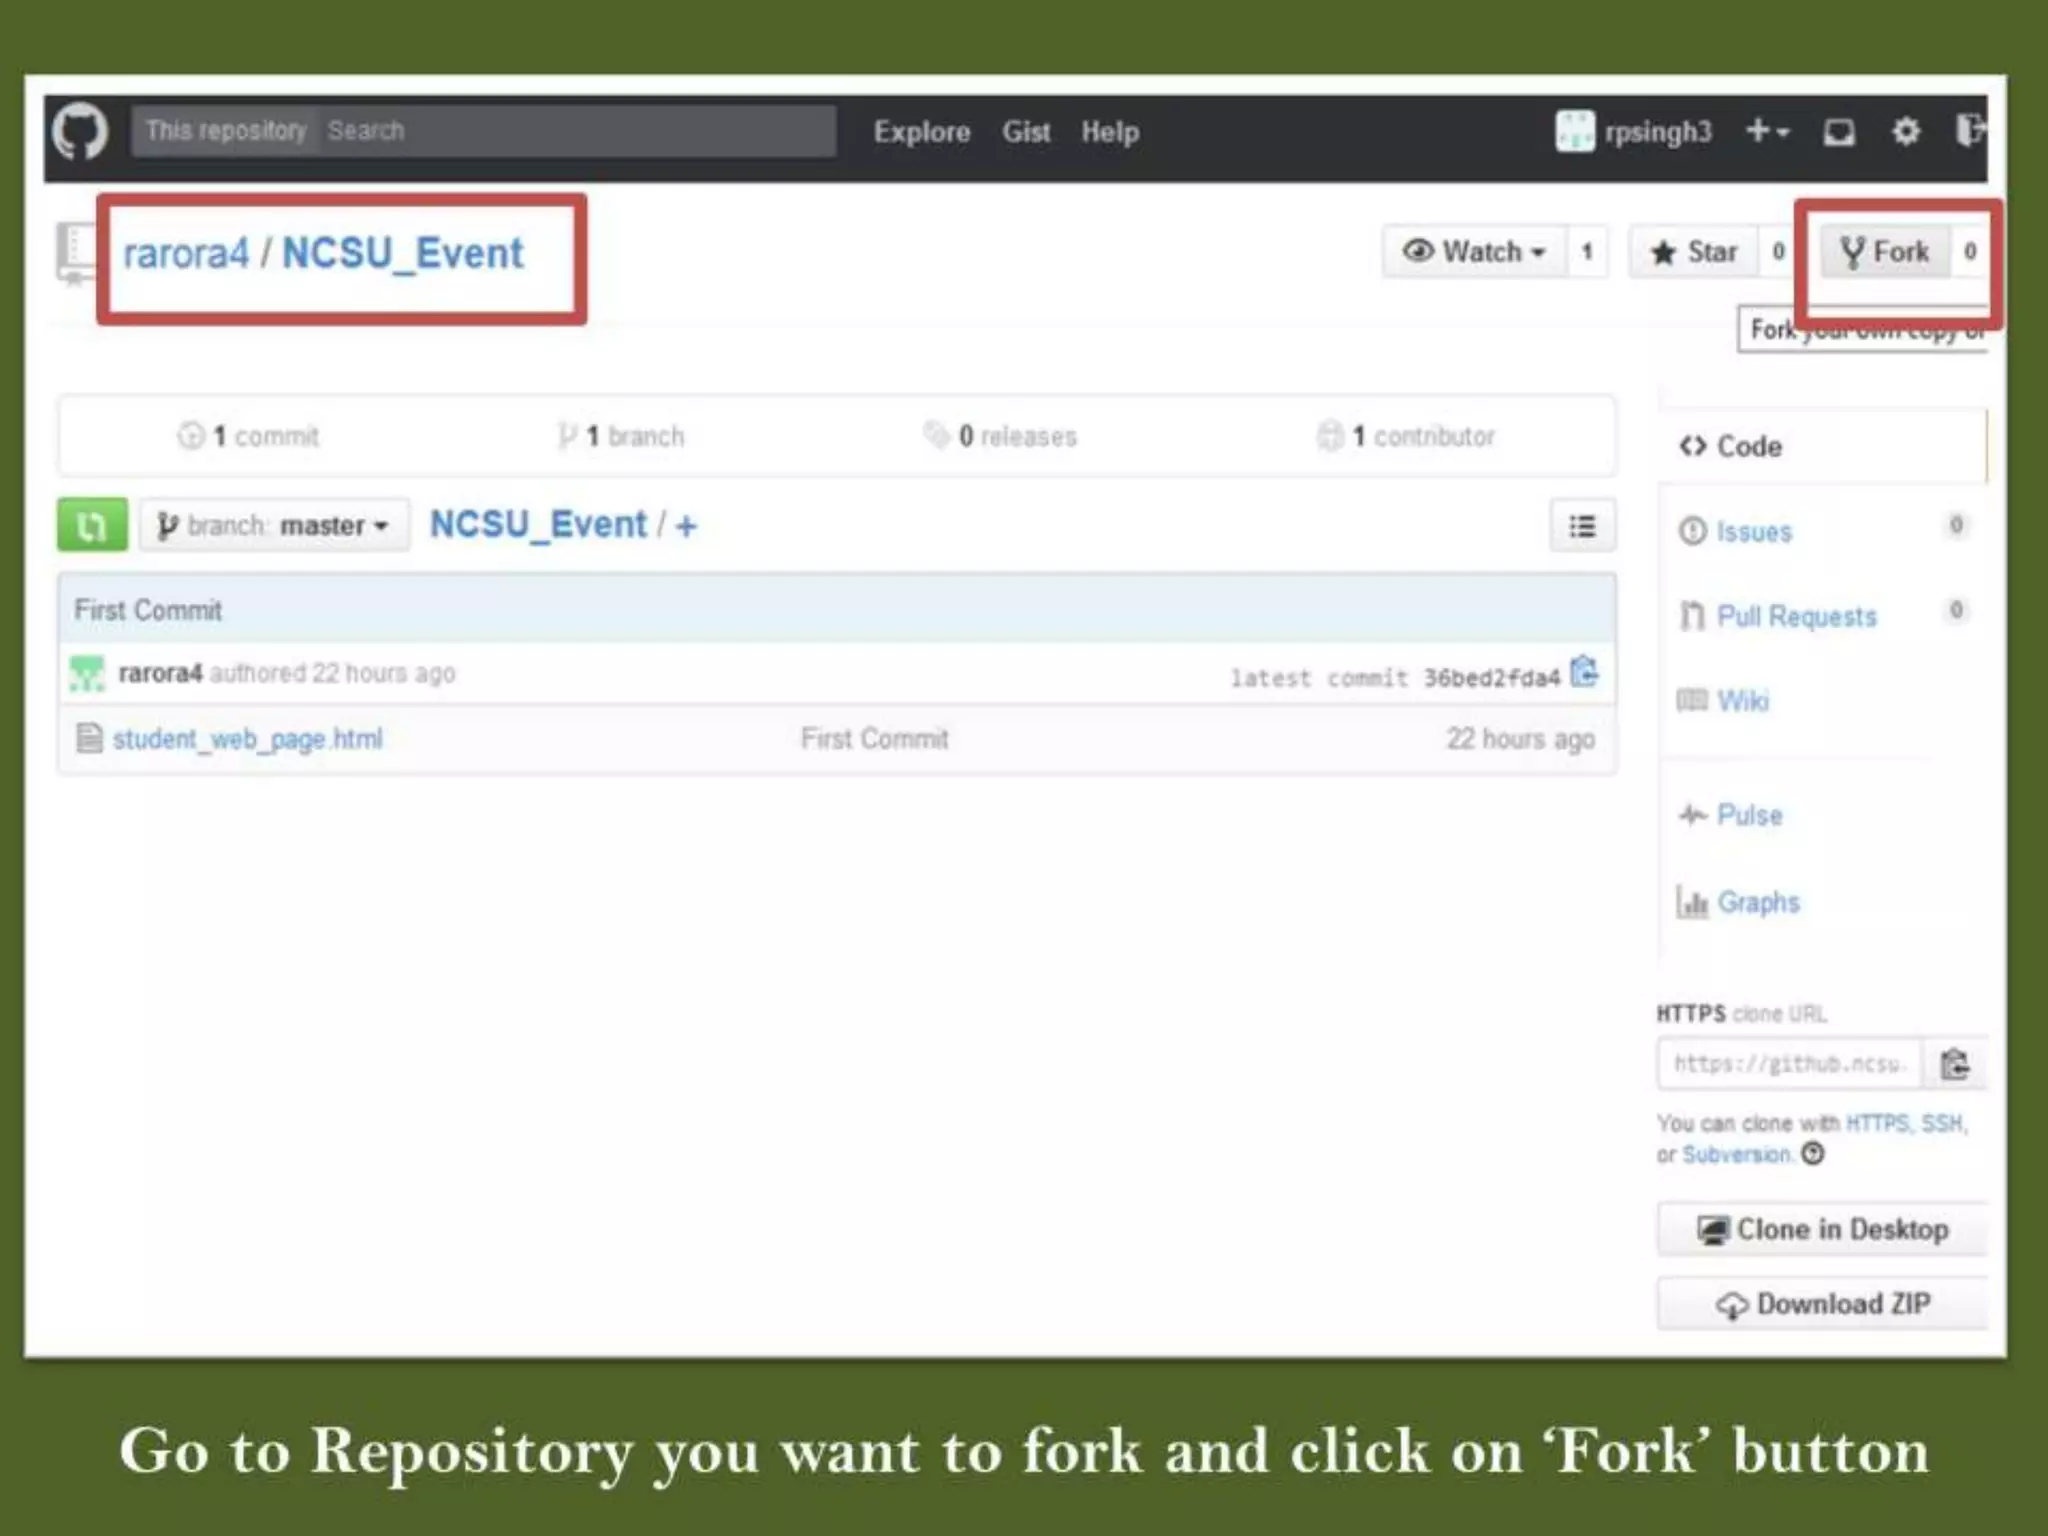
Task: Switch to the Issues tab
Action: point(1753,532)
